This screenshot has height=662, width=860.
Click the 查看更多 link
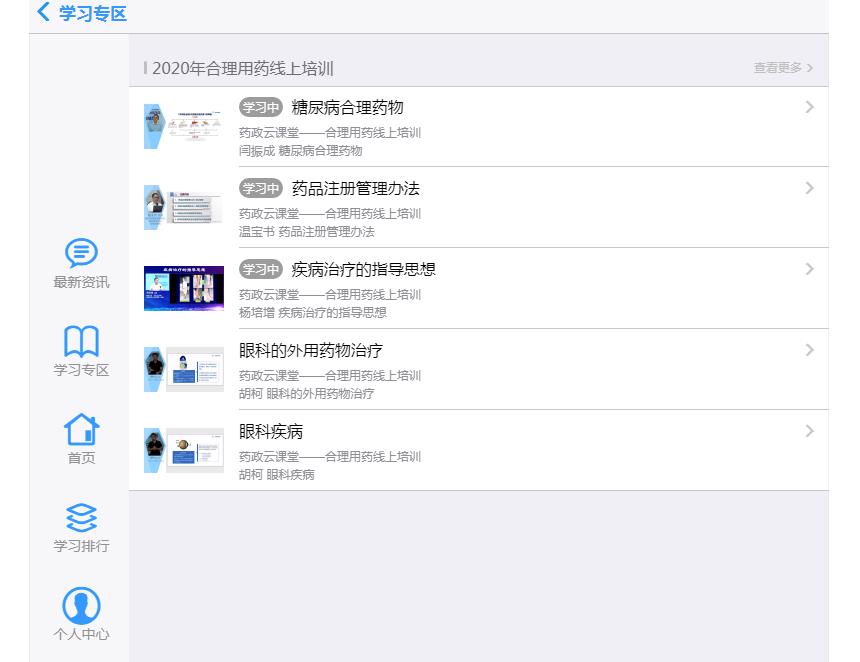point(783,68)
